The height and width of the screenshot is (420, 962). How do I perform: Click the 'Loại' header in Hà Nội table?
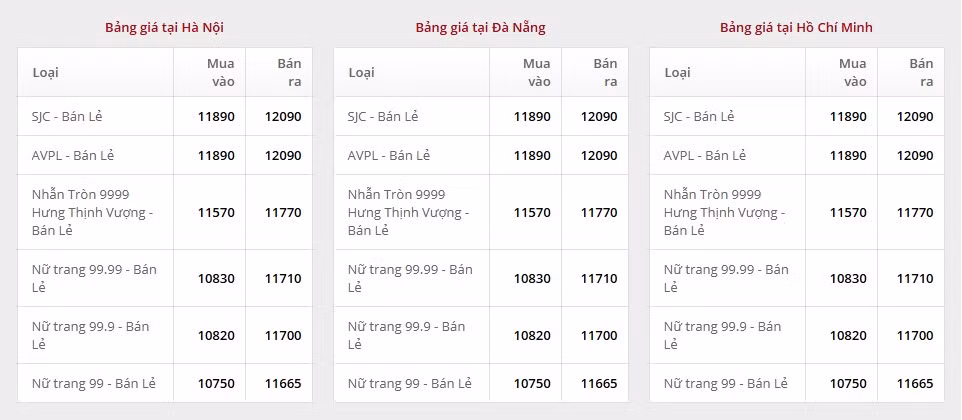(45, 72)
